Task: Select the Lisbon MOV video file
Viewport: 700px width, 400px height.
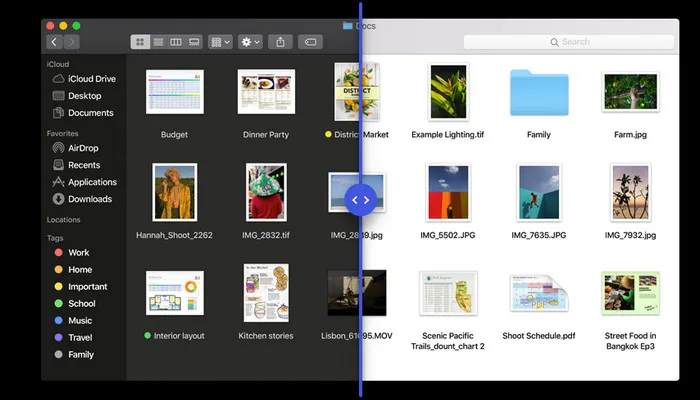Action: pos(357,293)
